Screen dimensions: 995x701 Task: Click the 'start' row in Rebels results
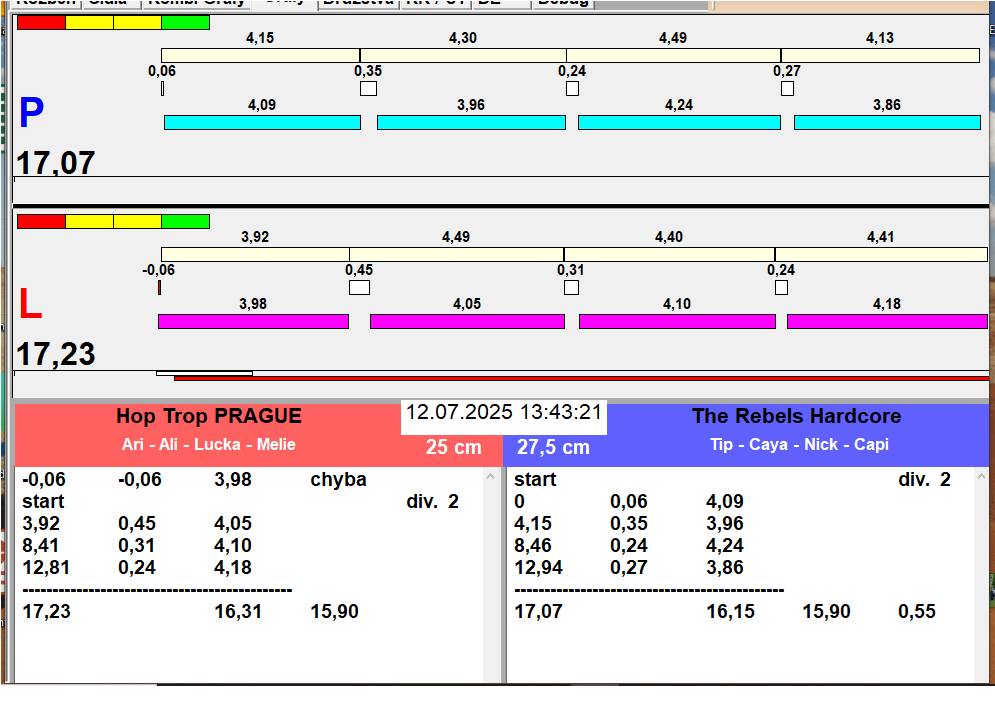point(535,480)
